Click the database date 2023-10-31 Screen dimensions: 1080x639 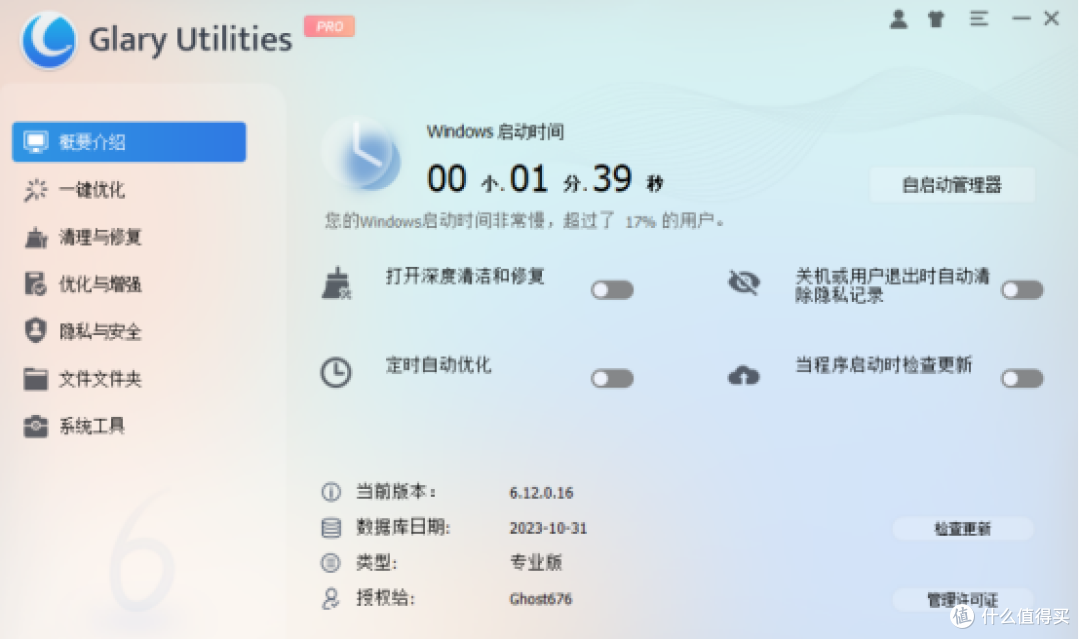coord(548,528)
